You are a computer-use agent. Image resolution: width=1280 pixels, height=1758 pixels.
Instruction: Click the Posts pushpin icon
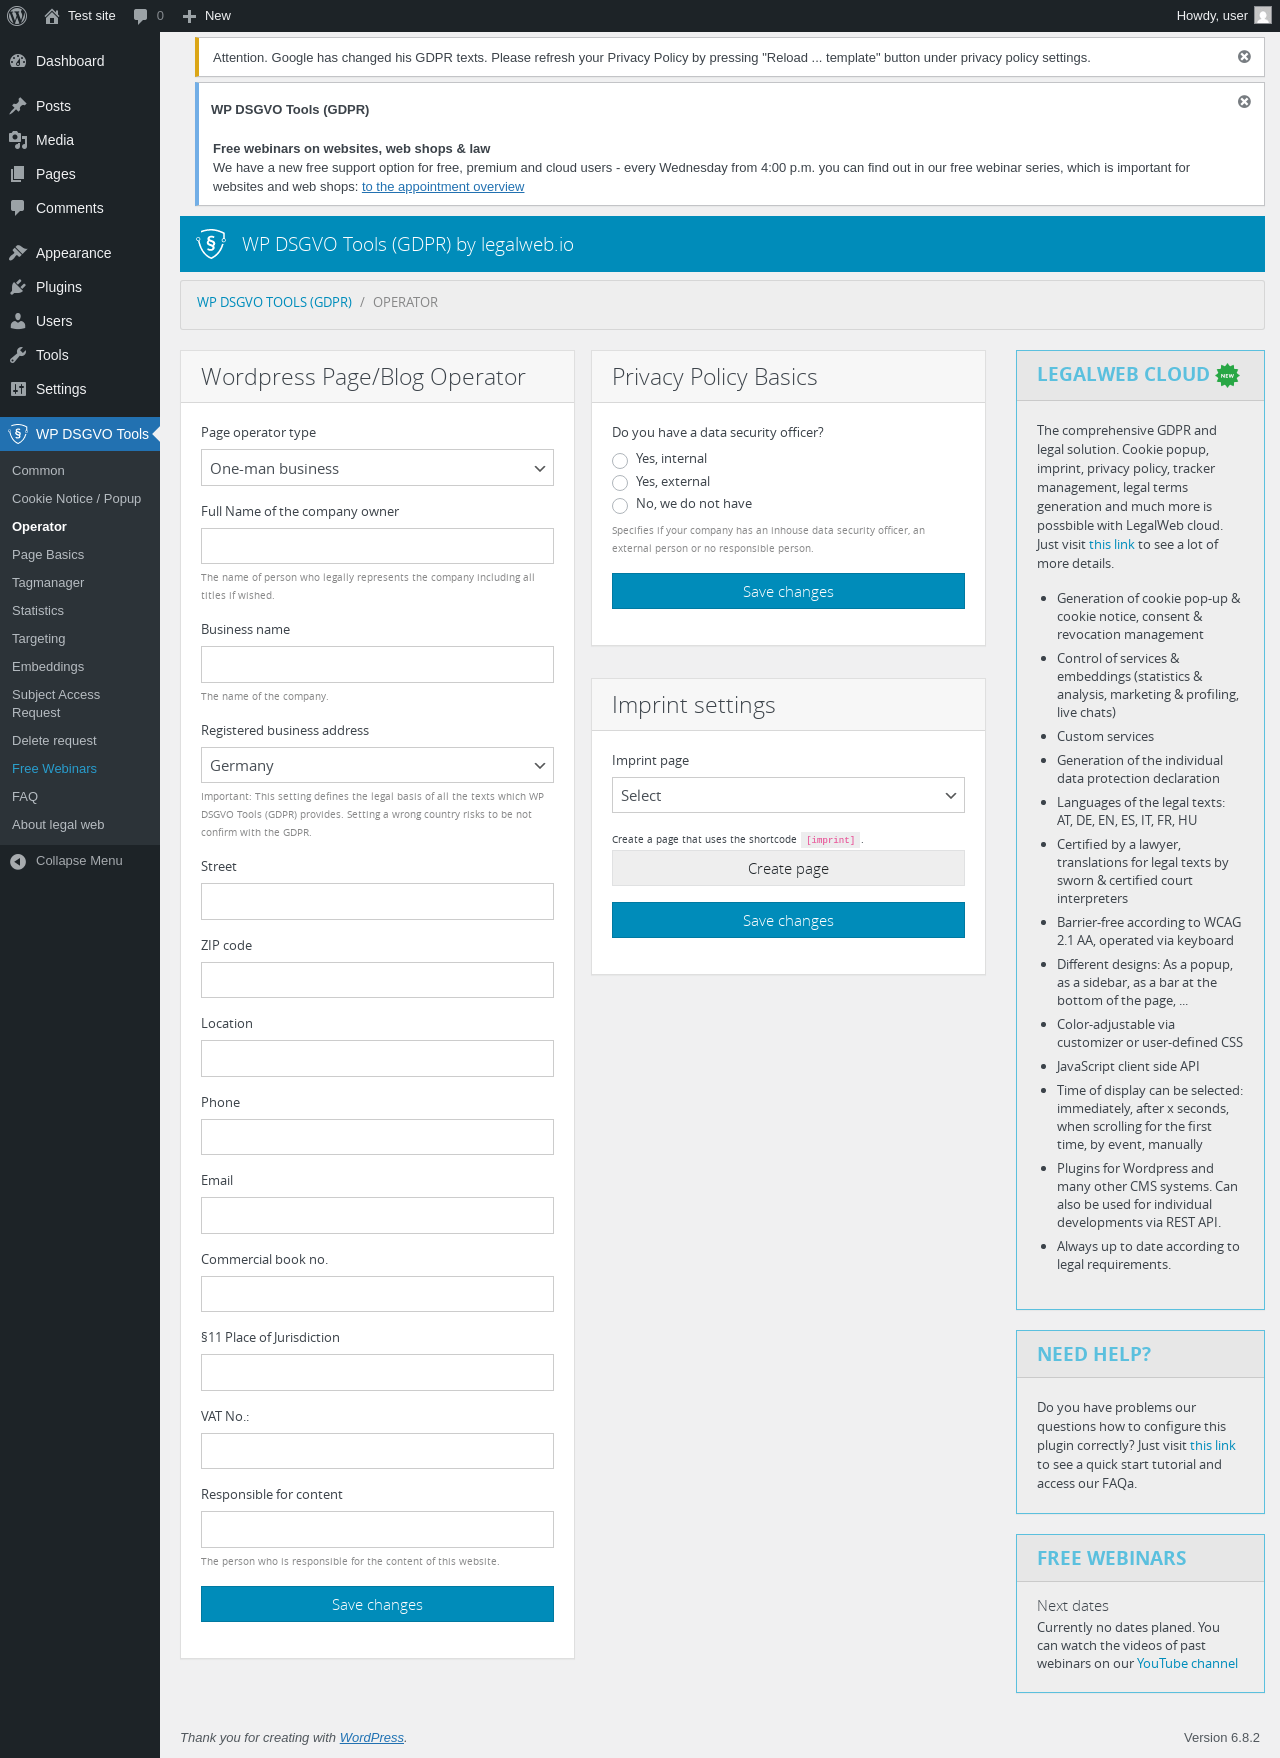pos(18,106)
